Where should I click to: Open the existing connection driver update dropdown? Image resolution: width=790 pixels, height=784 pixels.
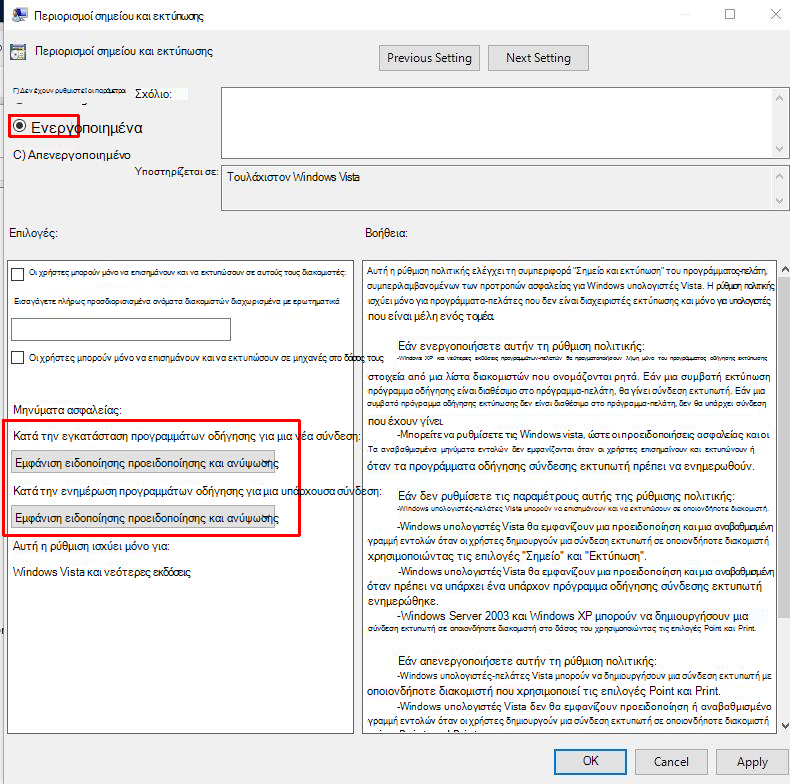click(144, 518)
